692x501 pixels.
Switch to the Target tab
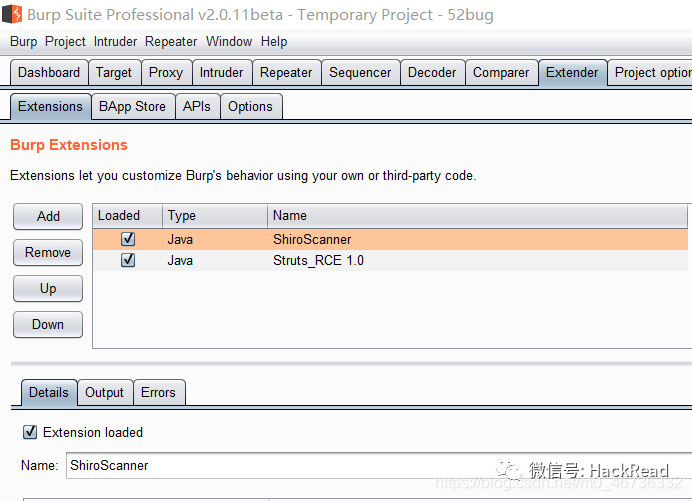[114, 72]
